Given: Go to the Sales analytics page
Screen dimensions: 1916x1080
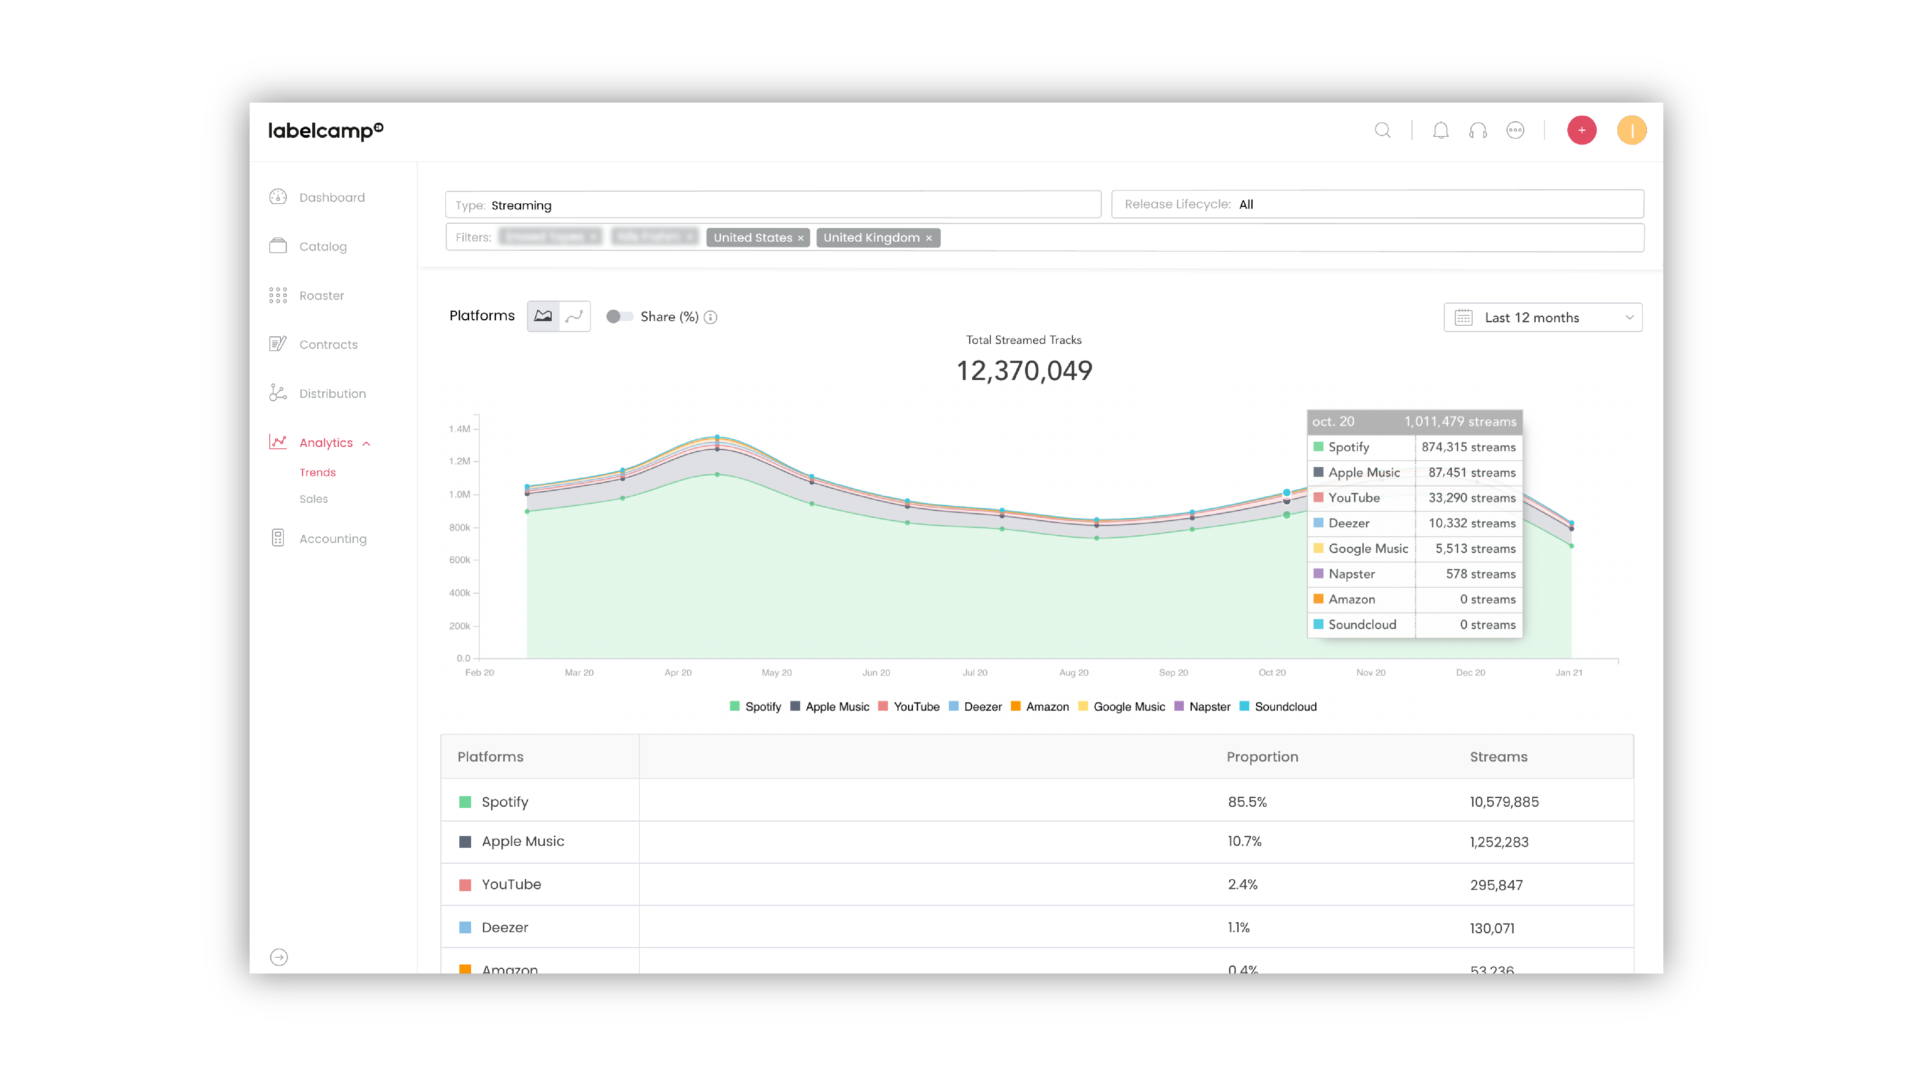Looking at the screenshot, I should [x=313, y=499].
